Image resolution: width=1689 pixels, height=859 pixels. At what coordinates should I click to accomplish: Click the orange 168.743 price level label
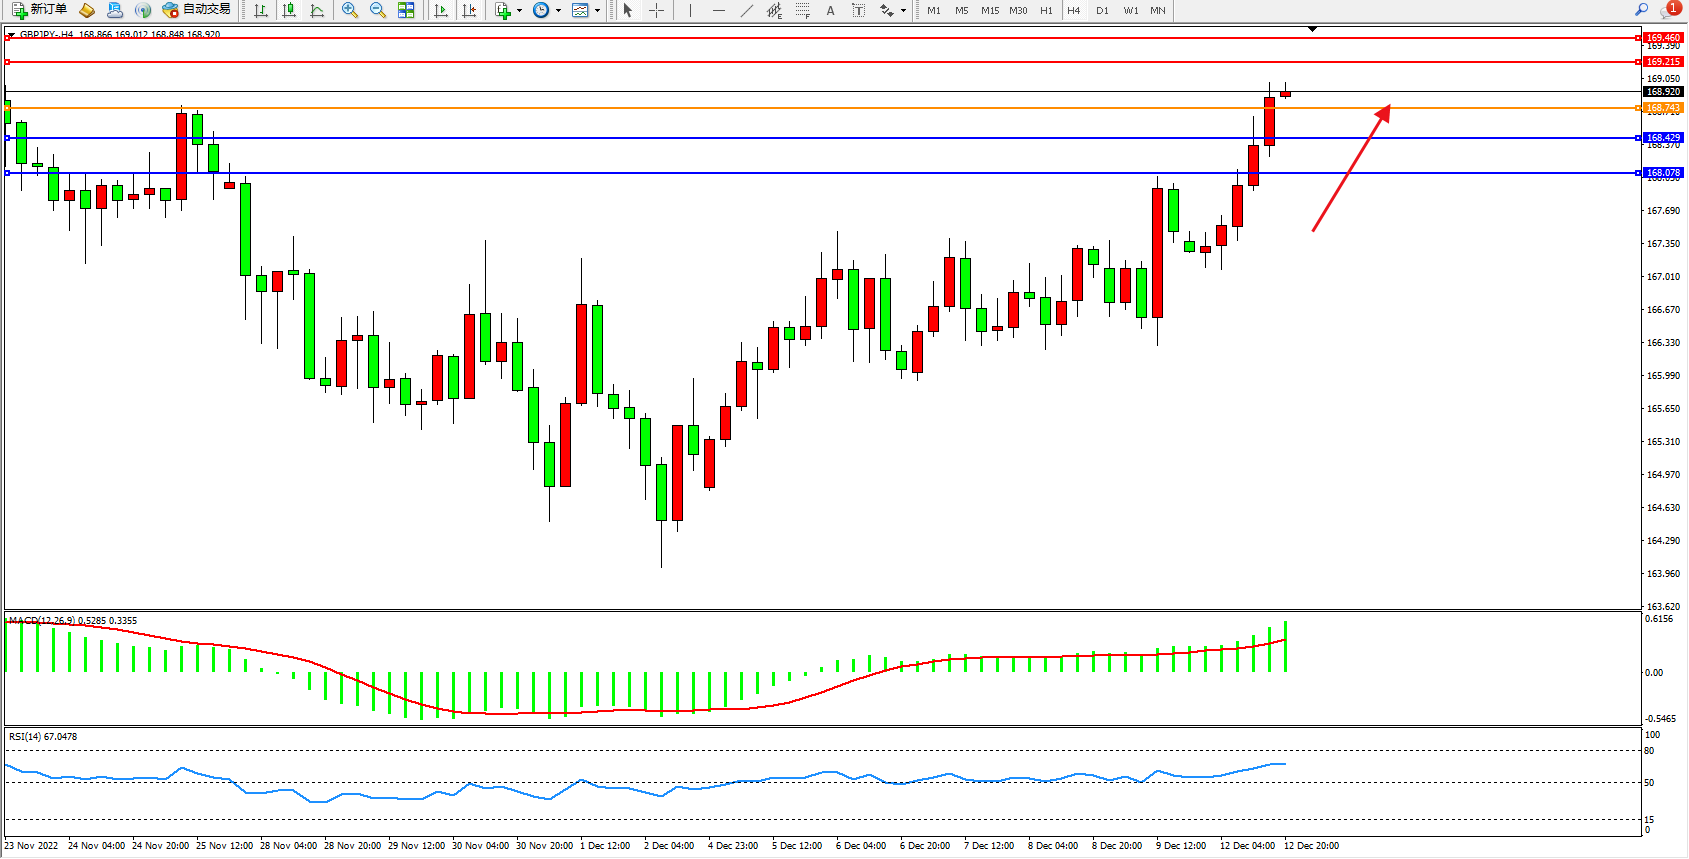(x=1663, y=108)
